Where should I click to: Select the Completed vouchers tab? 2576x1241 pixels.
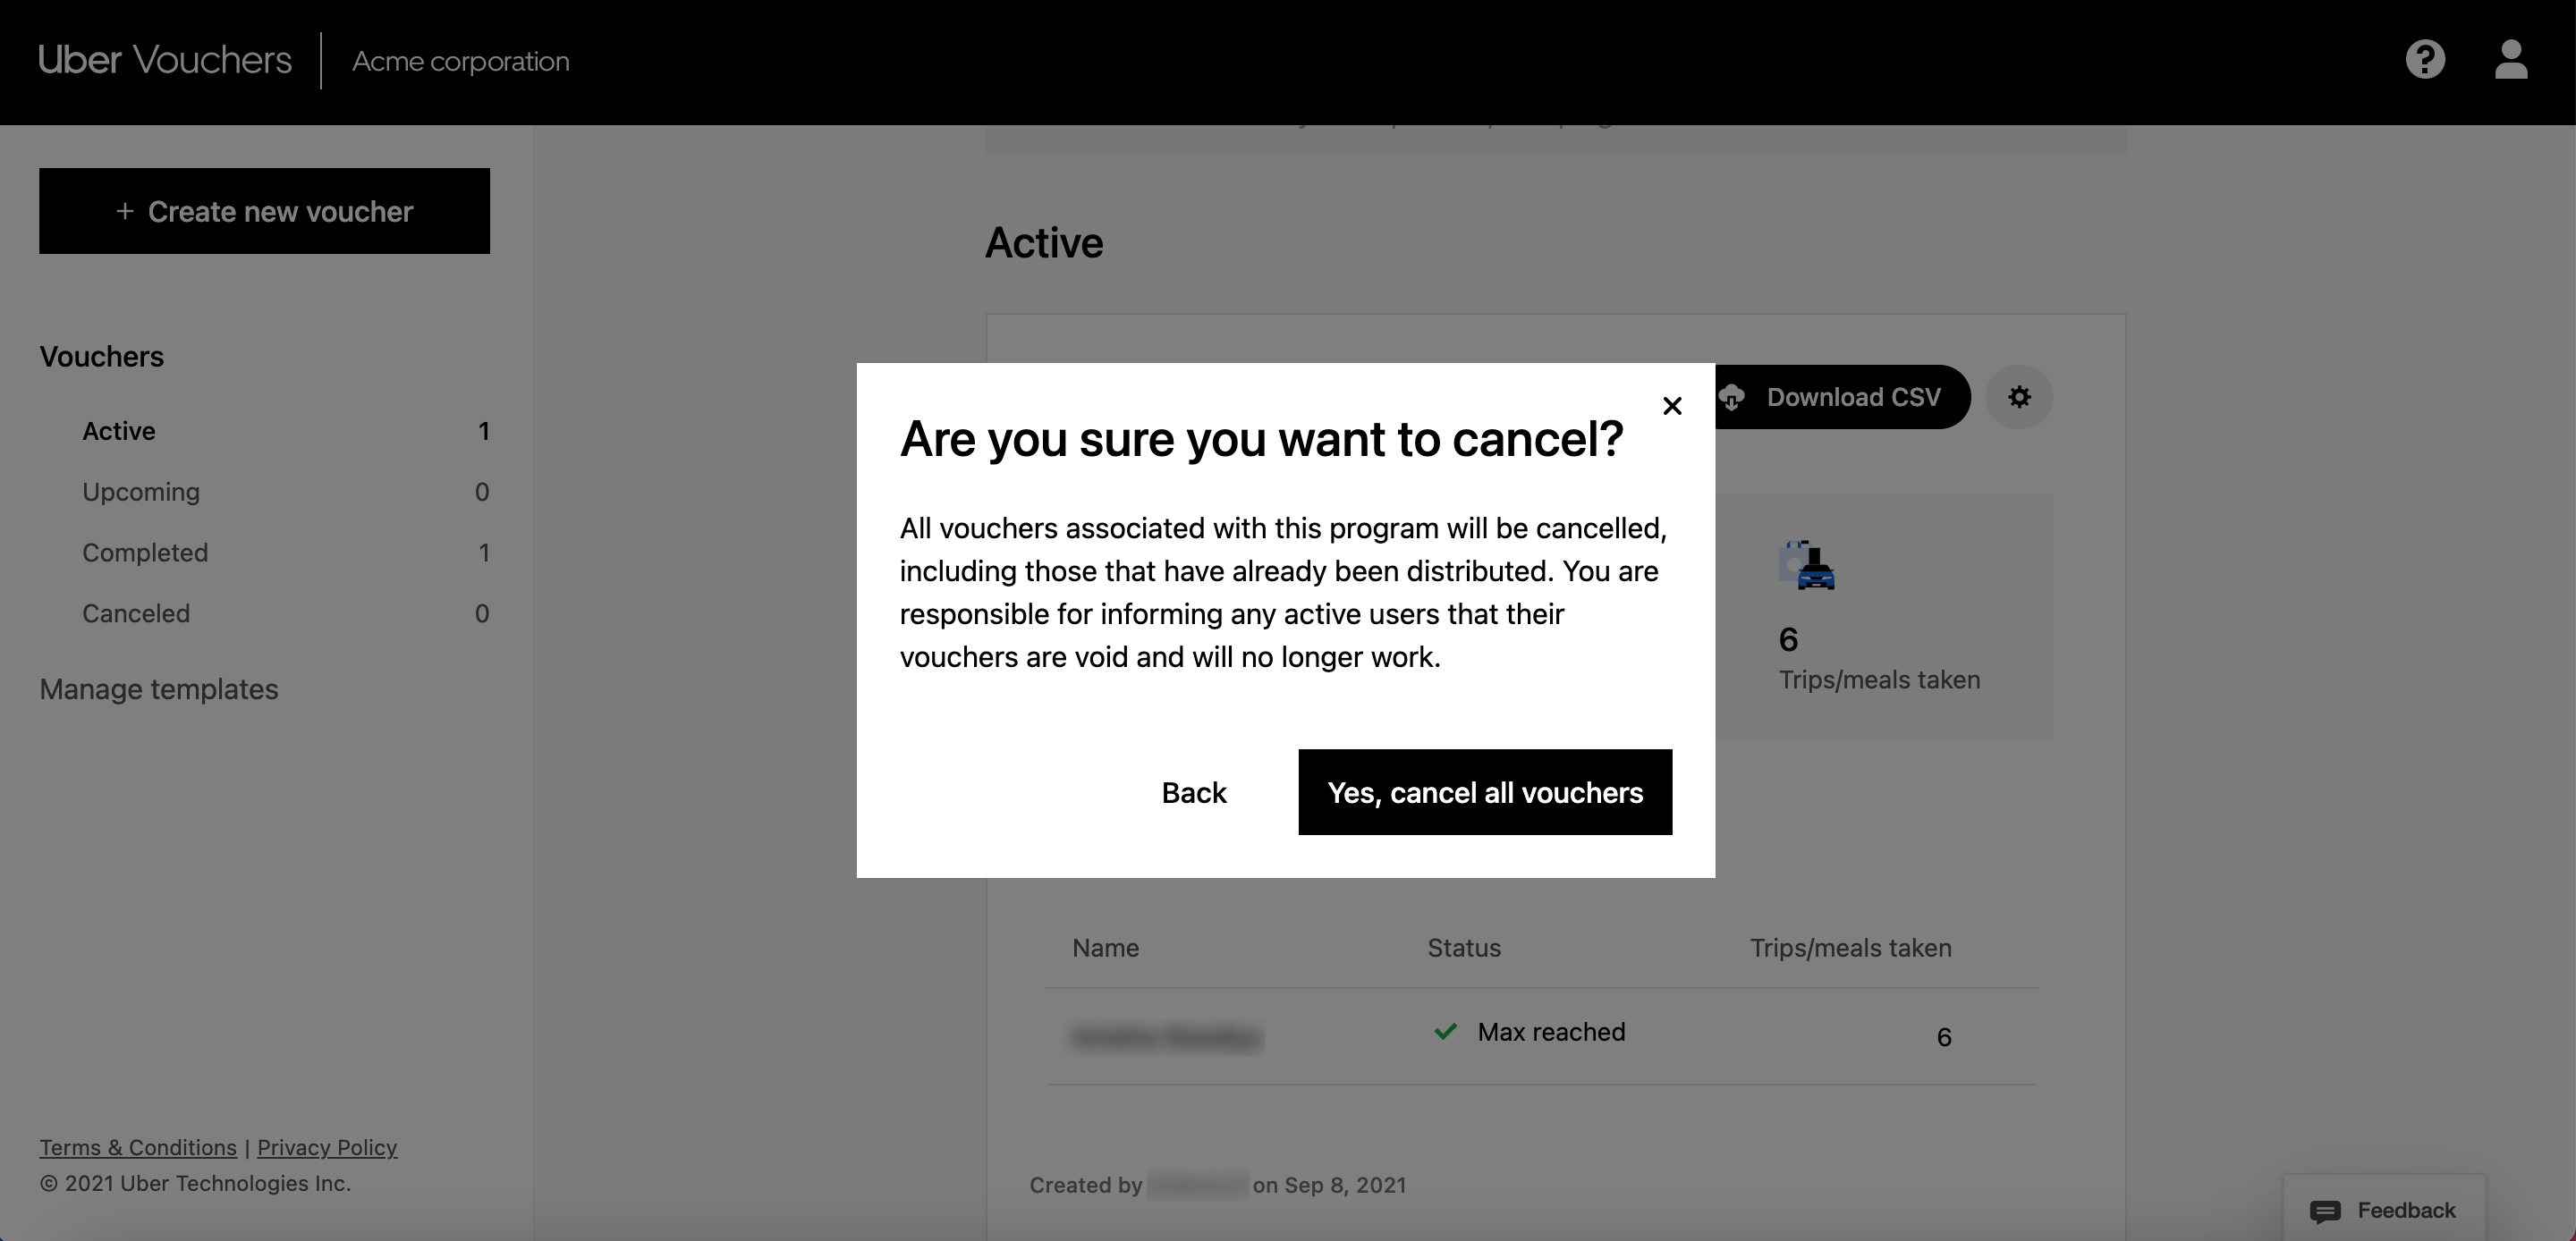pyautogui.click(x=145, y=550)
